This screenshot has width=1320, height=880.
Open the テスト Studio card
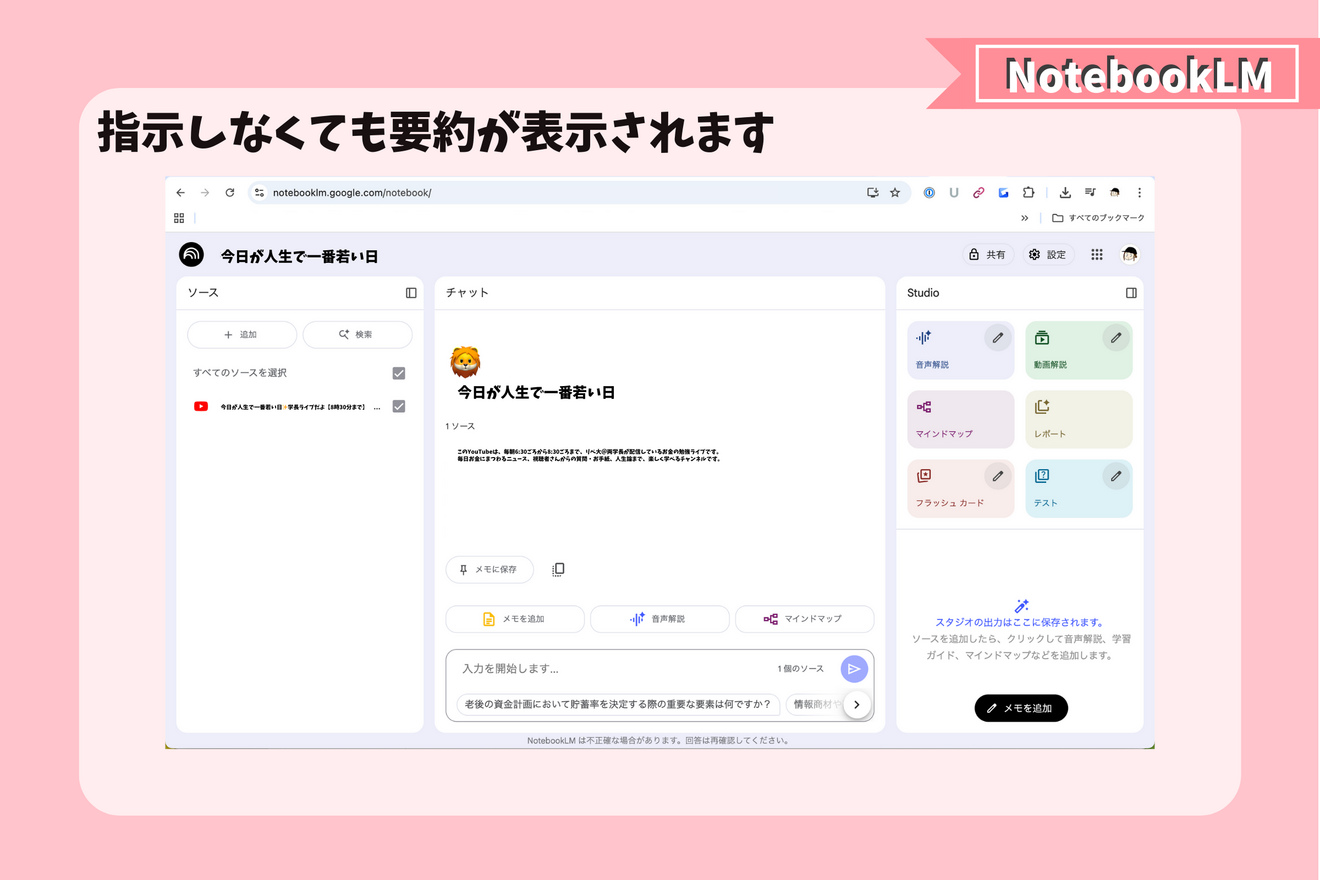(x=1079, y=488)
